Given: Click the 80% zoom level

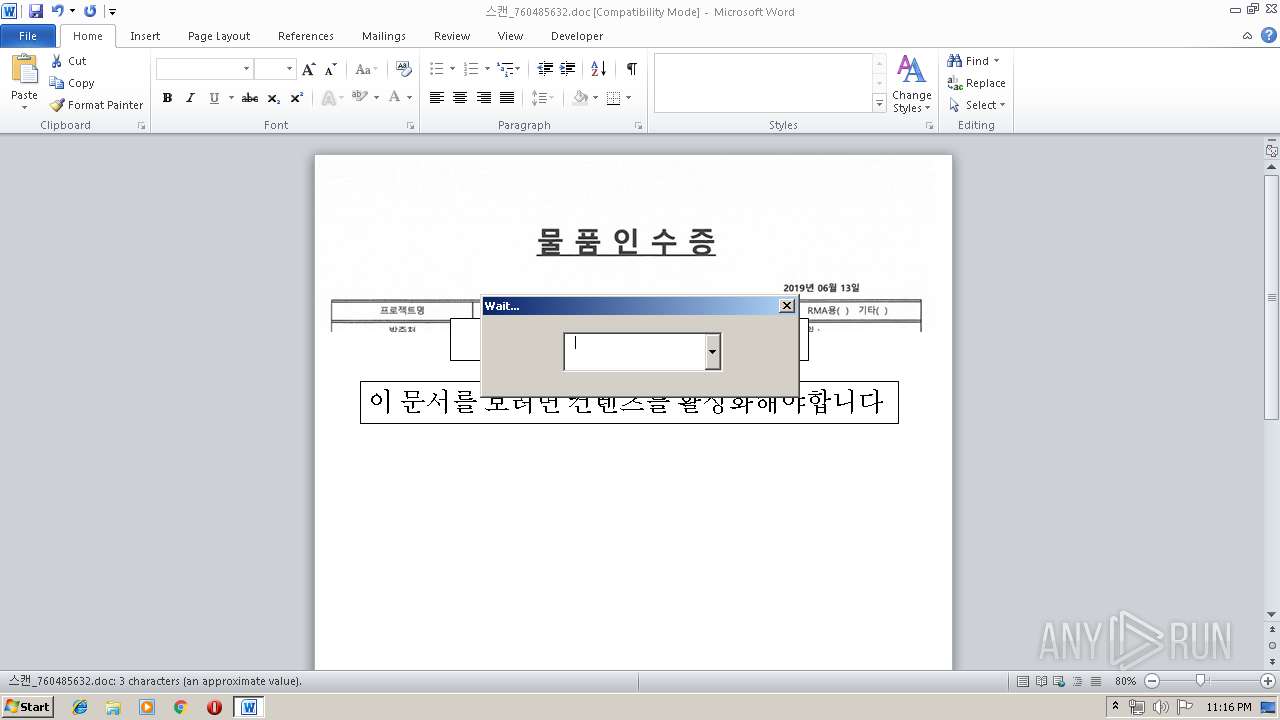Looking at the screenshot, I should (x=1125, y=681).
